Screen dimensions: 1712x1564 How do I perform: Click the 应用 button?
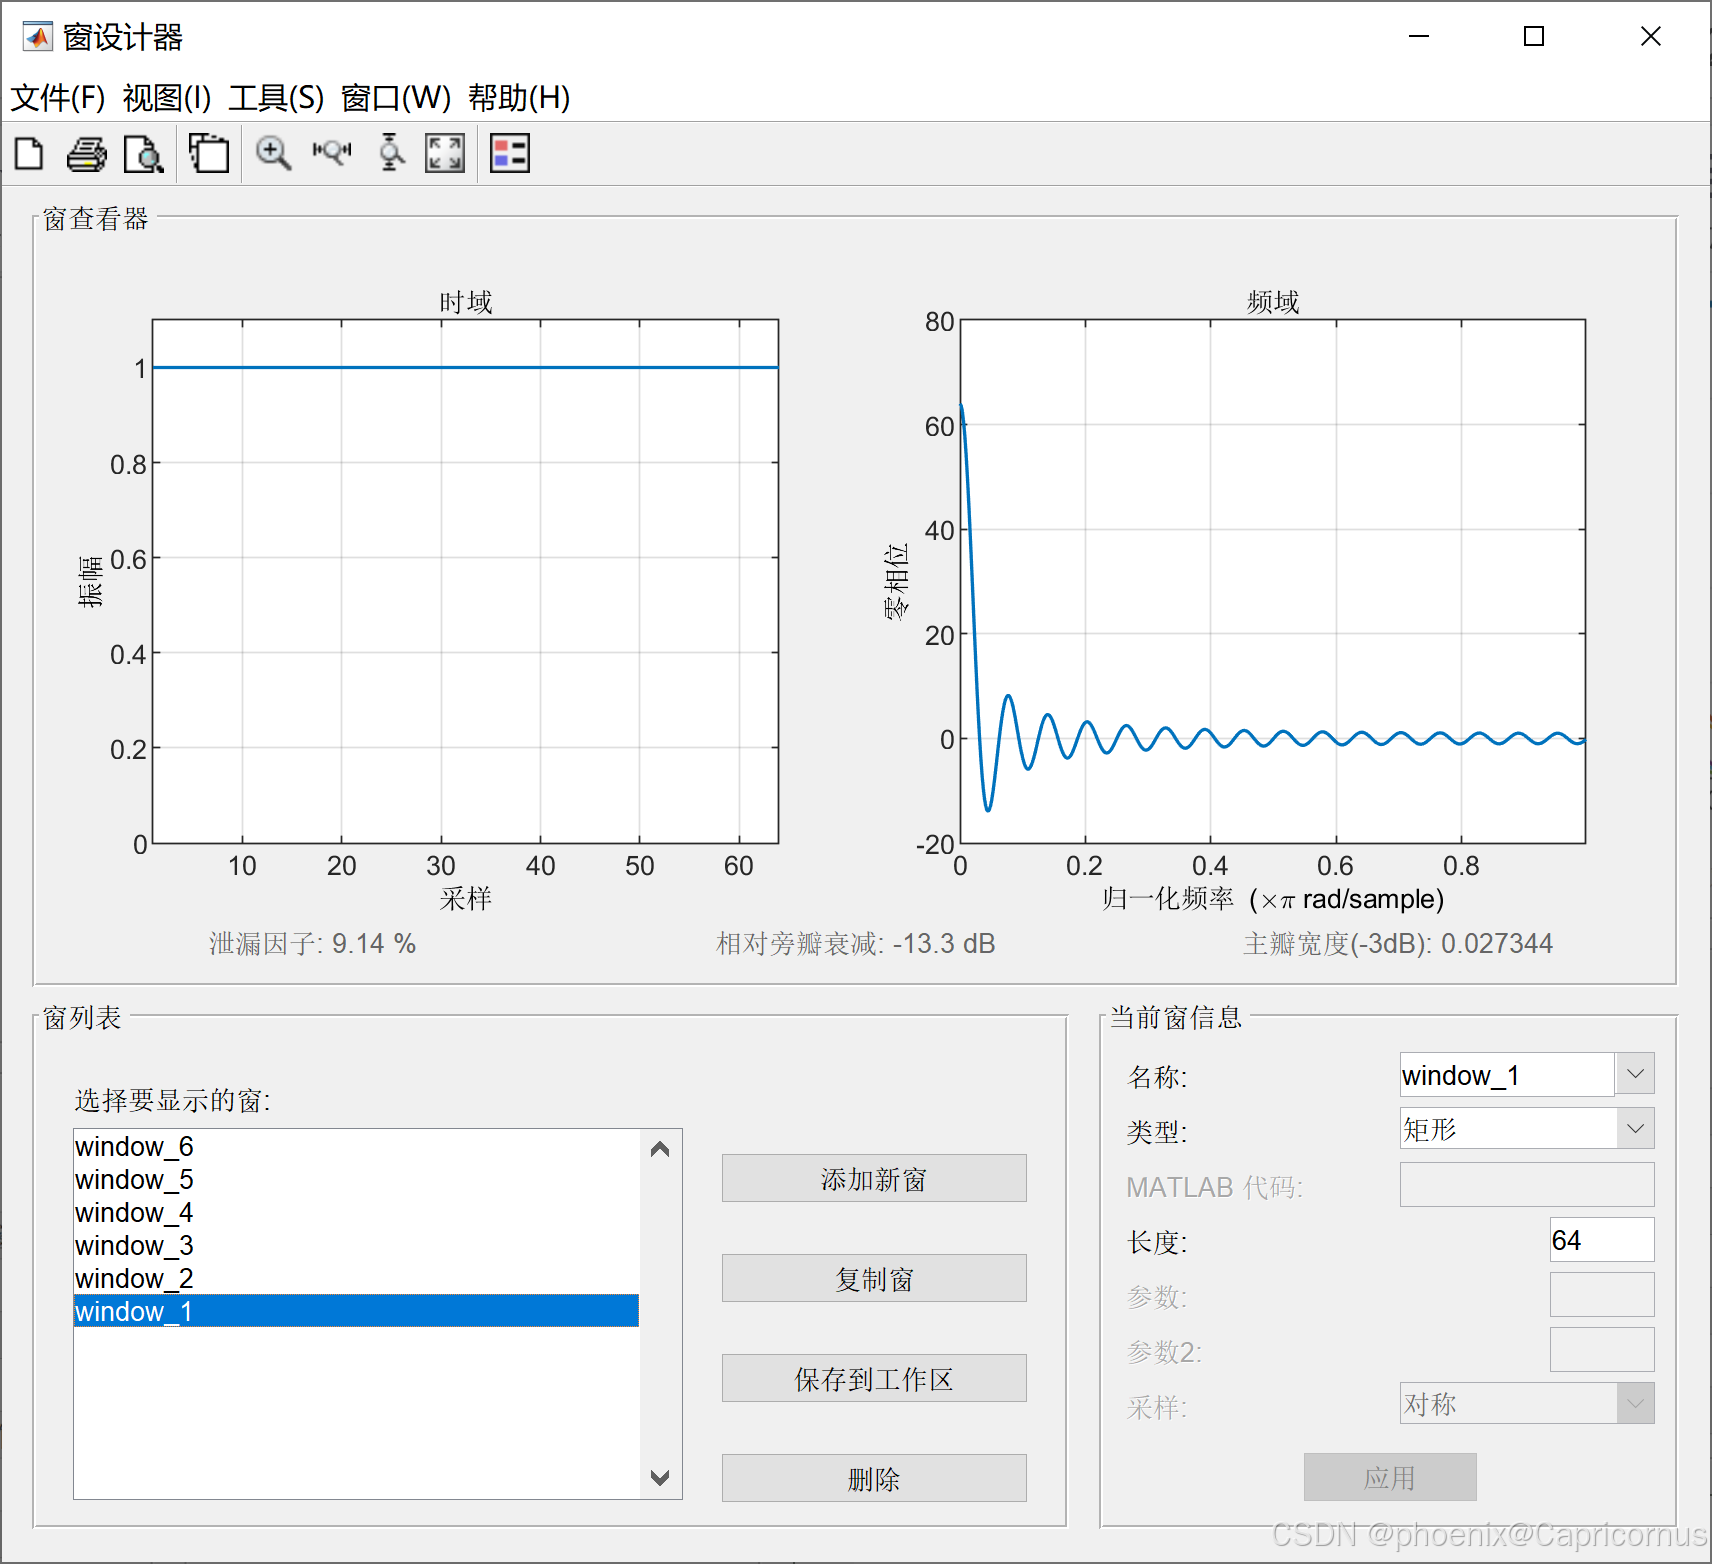tap(1390, 1477)
